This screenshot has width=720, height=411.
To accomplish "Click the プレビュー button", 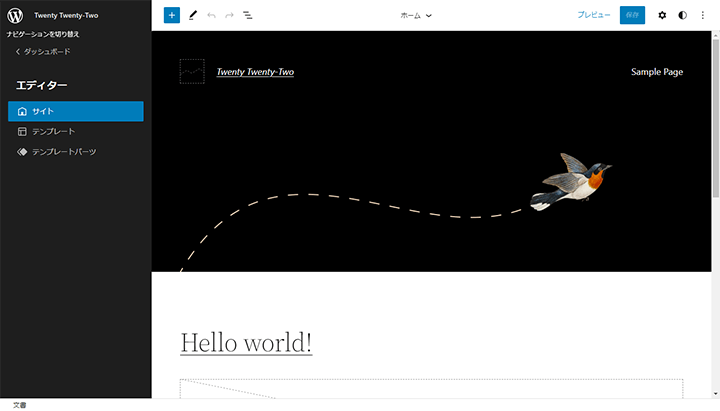I will (x=593, y=15).
